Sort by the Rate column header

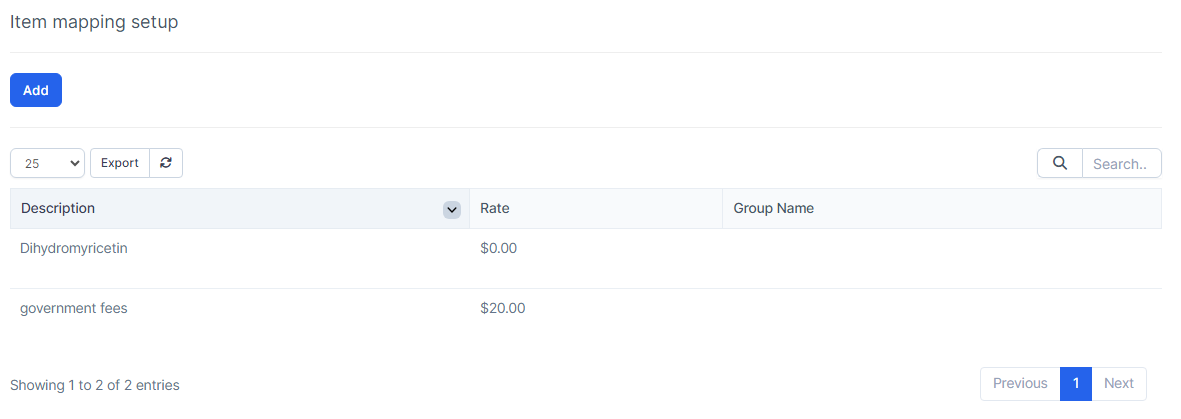click(x=495, y=208)
